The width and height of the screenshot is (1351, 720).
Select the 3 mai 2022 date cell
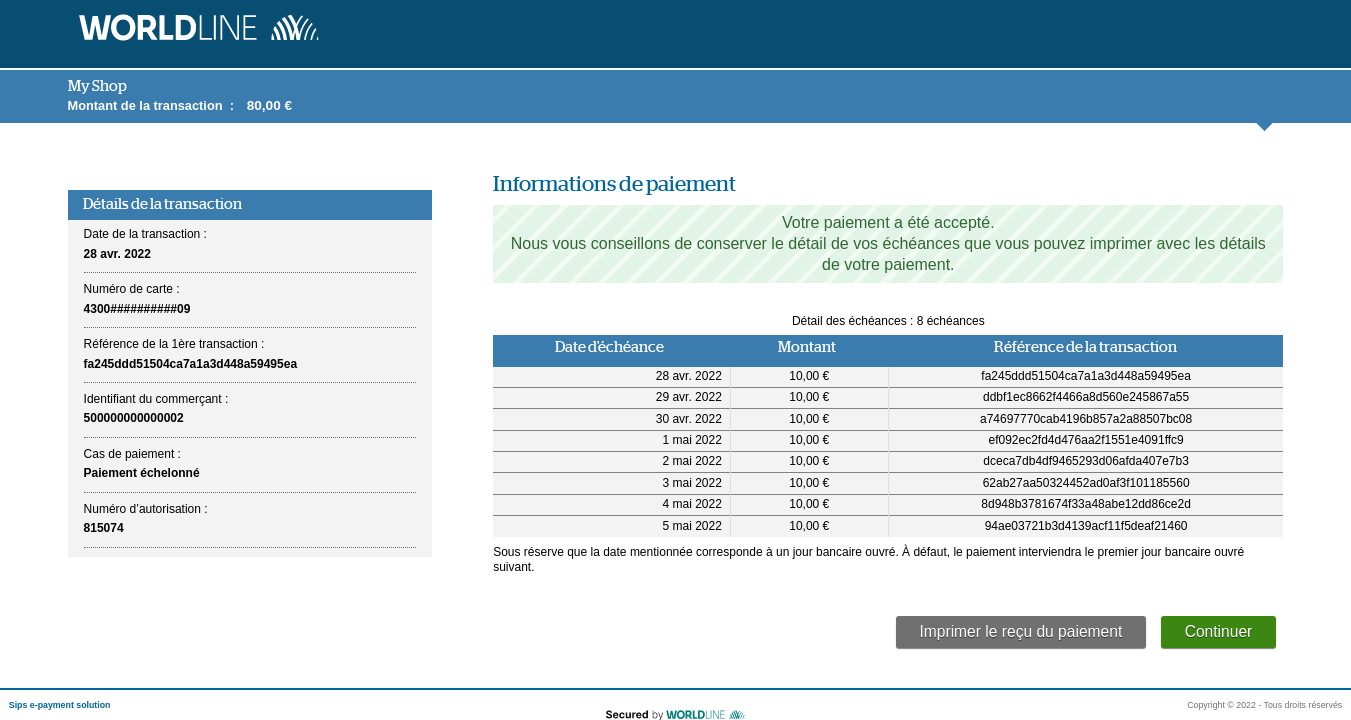pyautogui.click(x=611, y=483)
